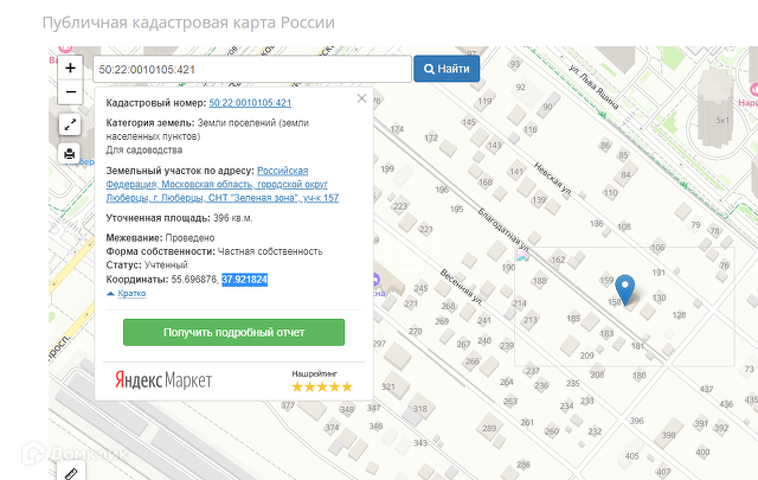758x480 pixels.
Task: Click coordinate value 55.696876
Action: point(195,279)
